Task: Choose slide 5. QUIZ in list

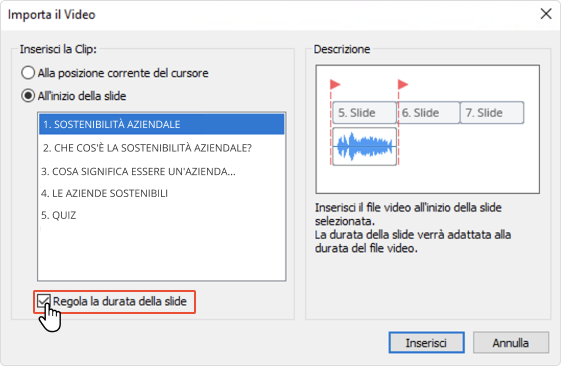Action: [162, 215]
